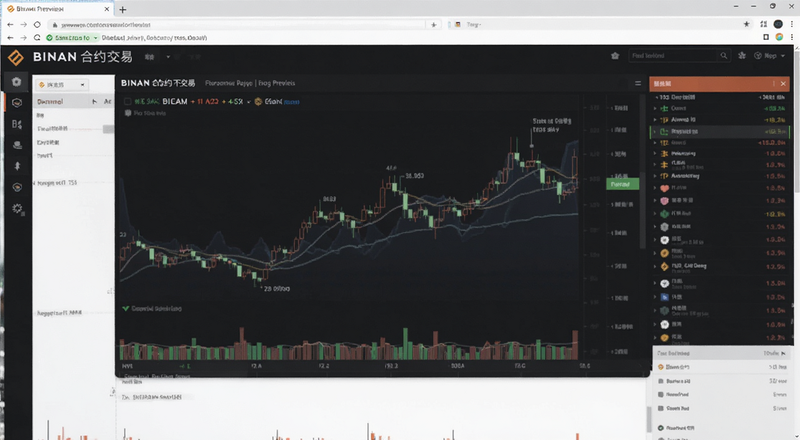Image resolution: width=800 pixels, height=440 pixels.
Task: Toggle the green checkmark above the volume bars
Action: click(x=126, y=308)
